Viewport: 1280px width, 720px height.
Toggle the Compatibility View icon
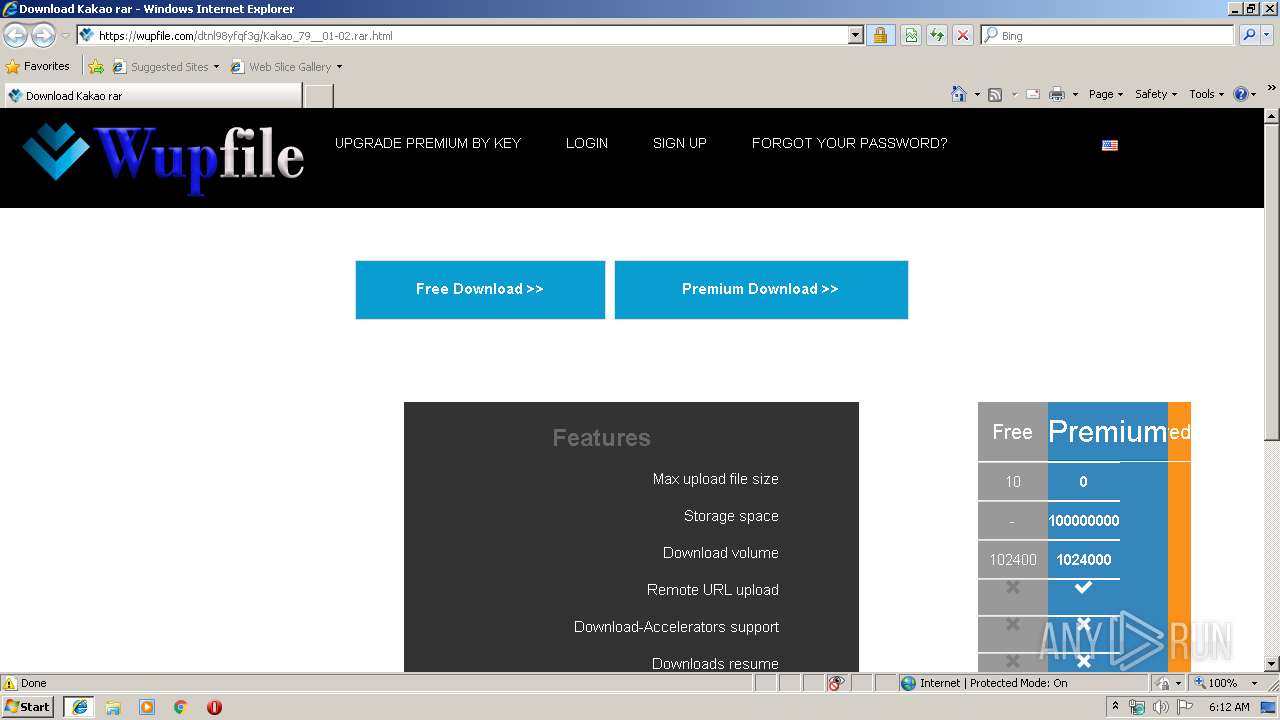pos(911,35)
